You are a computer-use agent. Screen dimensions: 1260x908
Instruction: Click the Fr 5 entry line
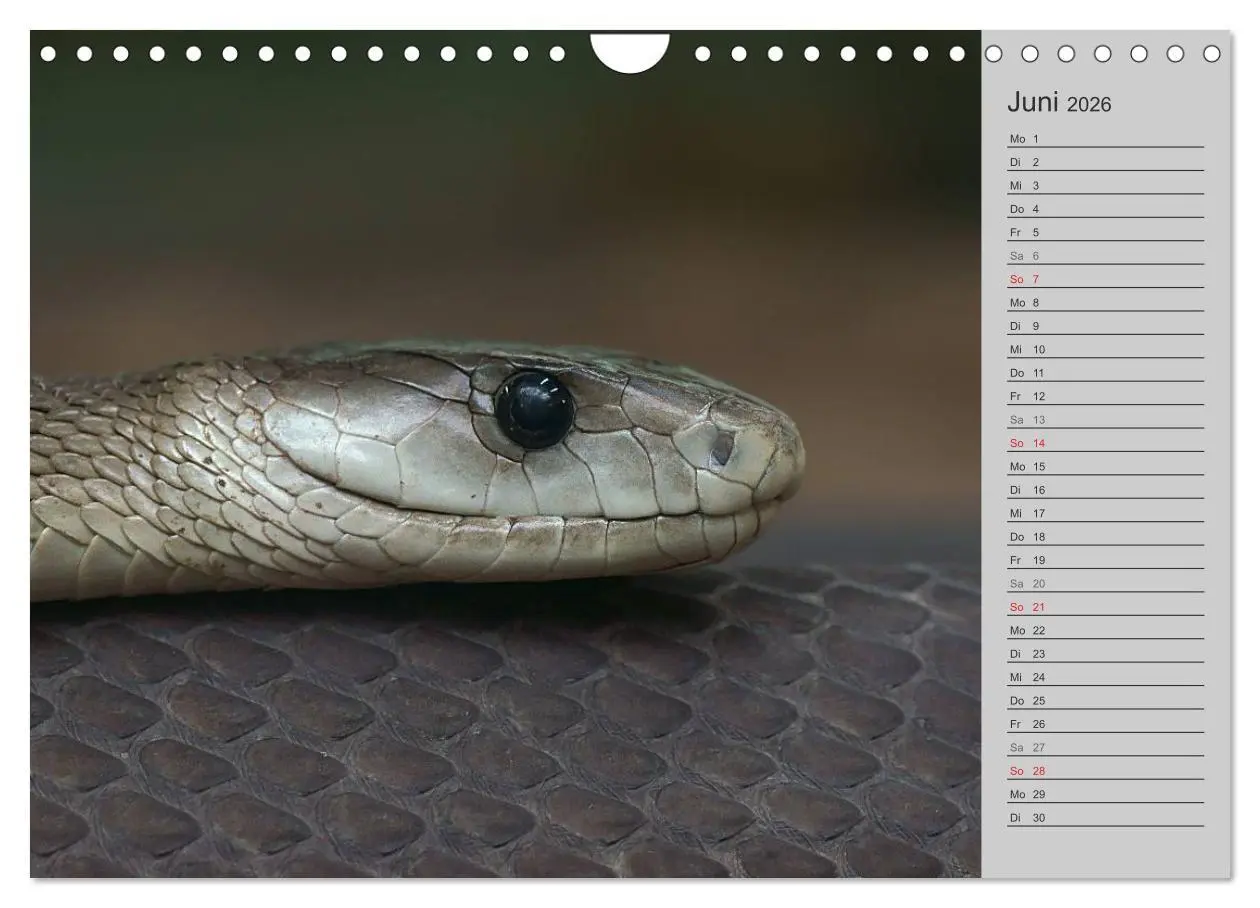[1105, 232]
